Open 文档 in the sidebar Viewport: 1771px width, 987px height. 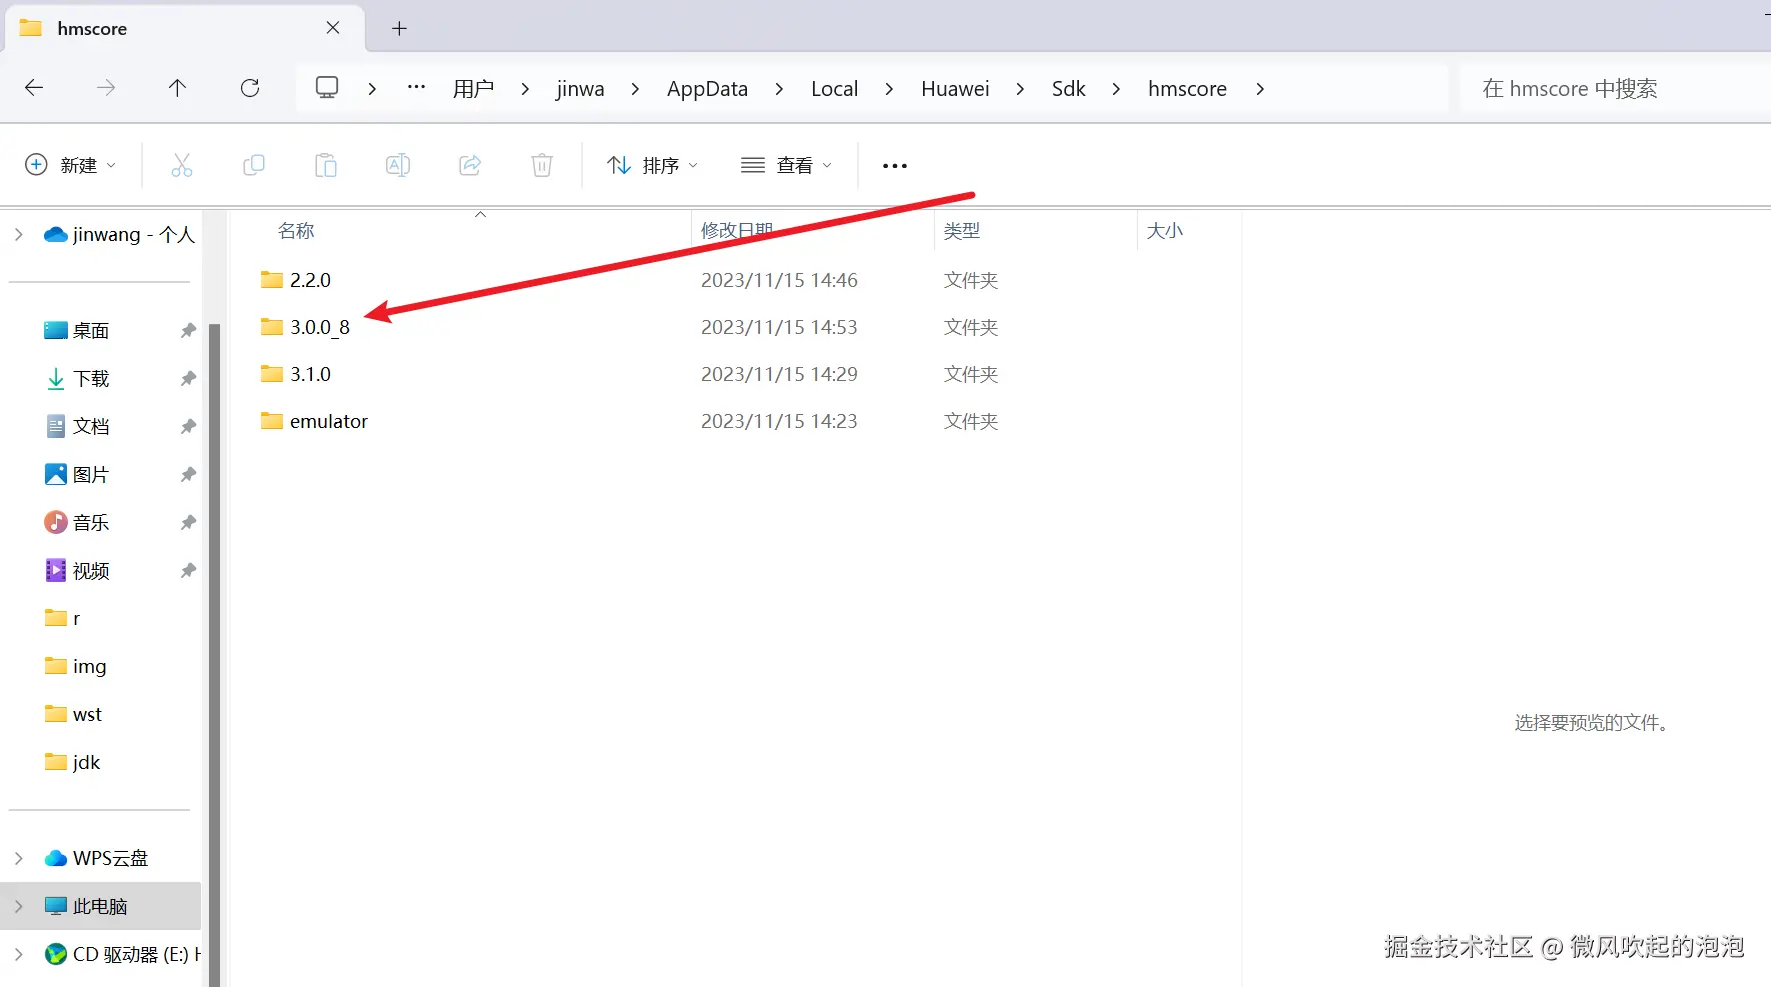pyautogui.click(x=77, y=426)
